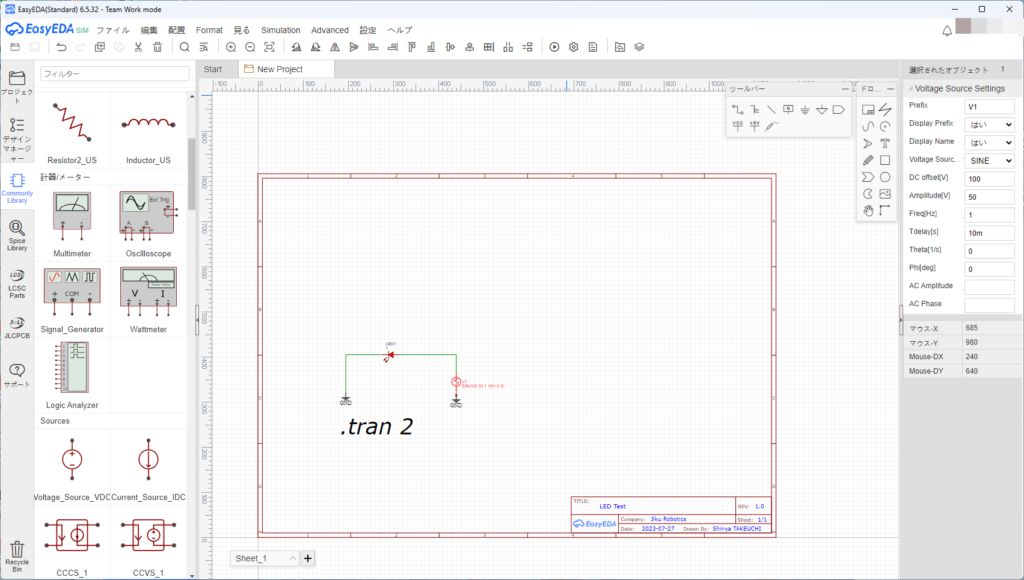This screenshot has height=580, width=1024.
Task: Open the notifications bell
Action: point(947,31)
